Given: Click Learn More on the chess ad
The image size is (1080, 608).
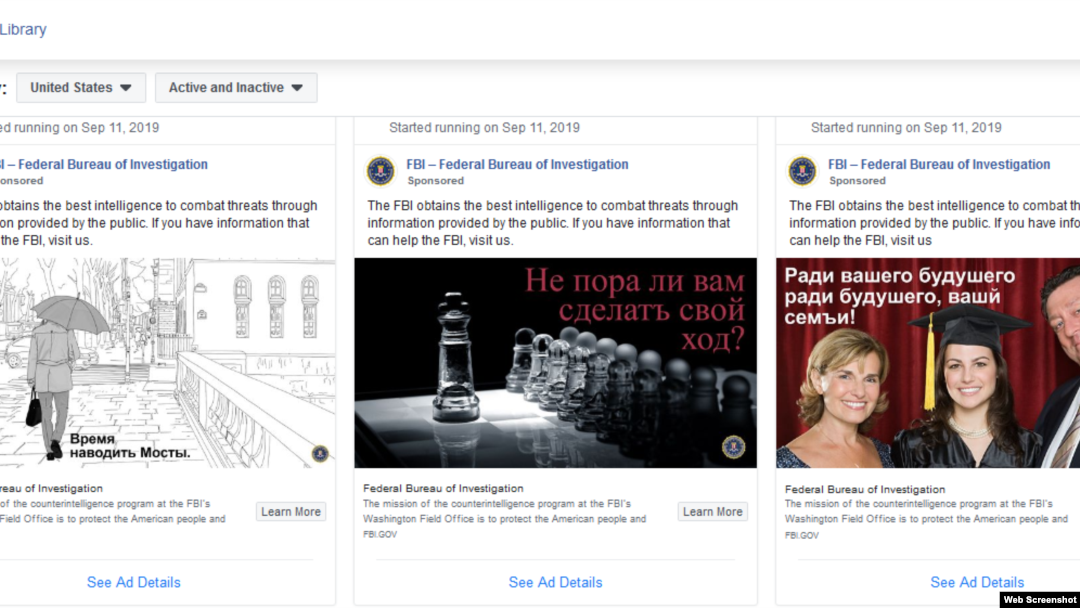Looking at the screenshot, I should coord(712,512).
